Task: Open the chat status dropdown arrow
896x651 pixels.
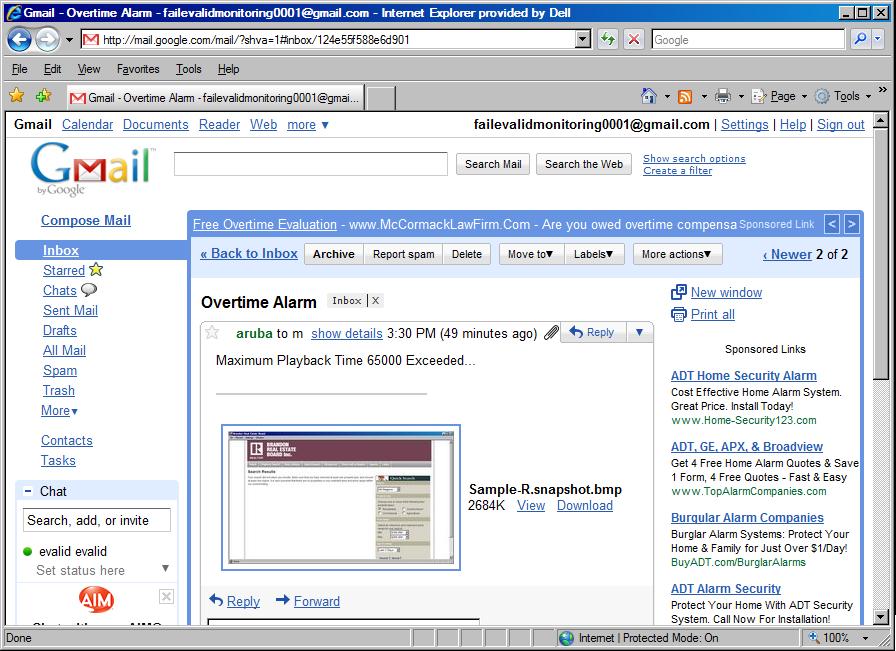Action: (165, 568)
